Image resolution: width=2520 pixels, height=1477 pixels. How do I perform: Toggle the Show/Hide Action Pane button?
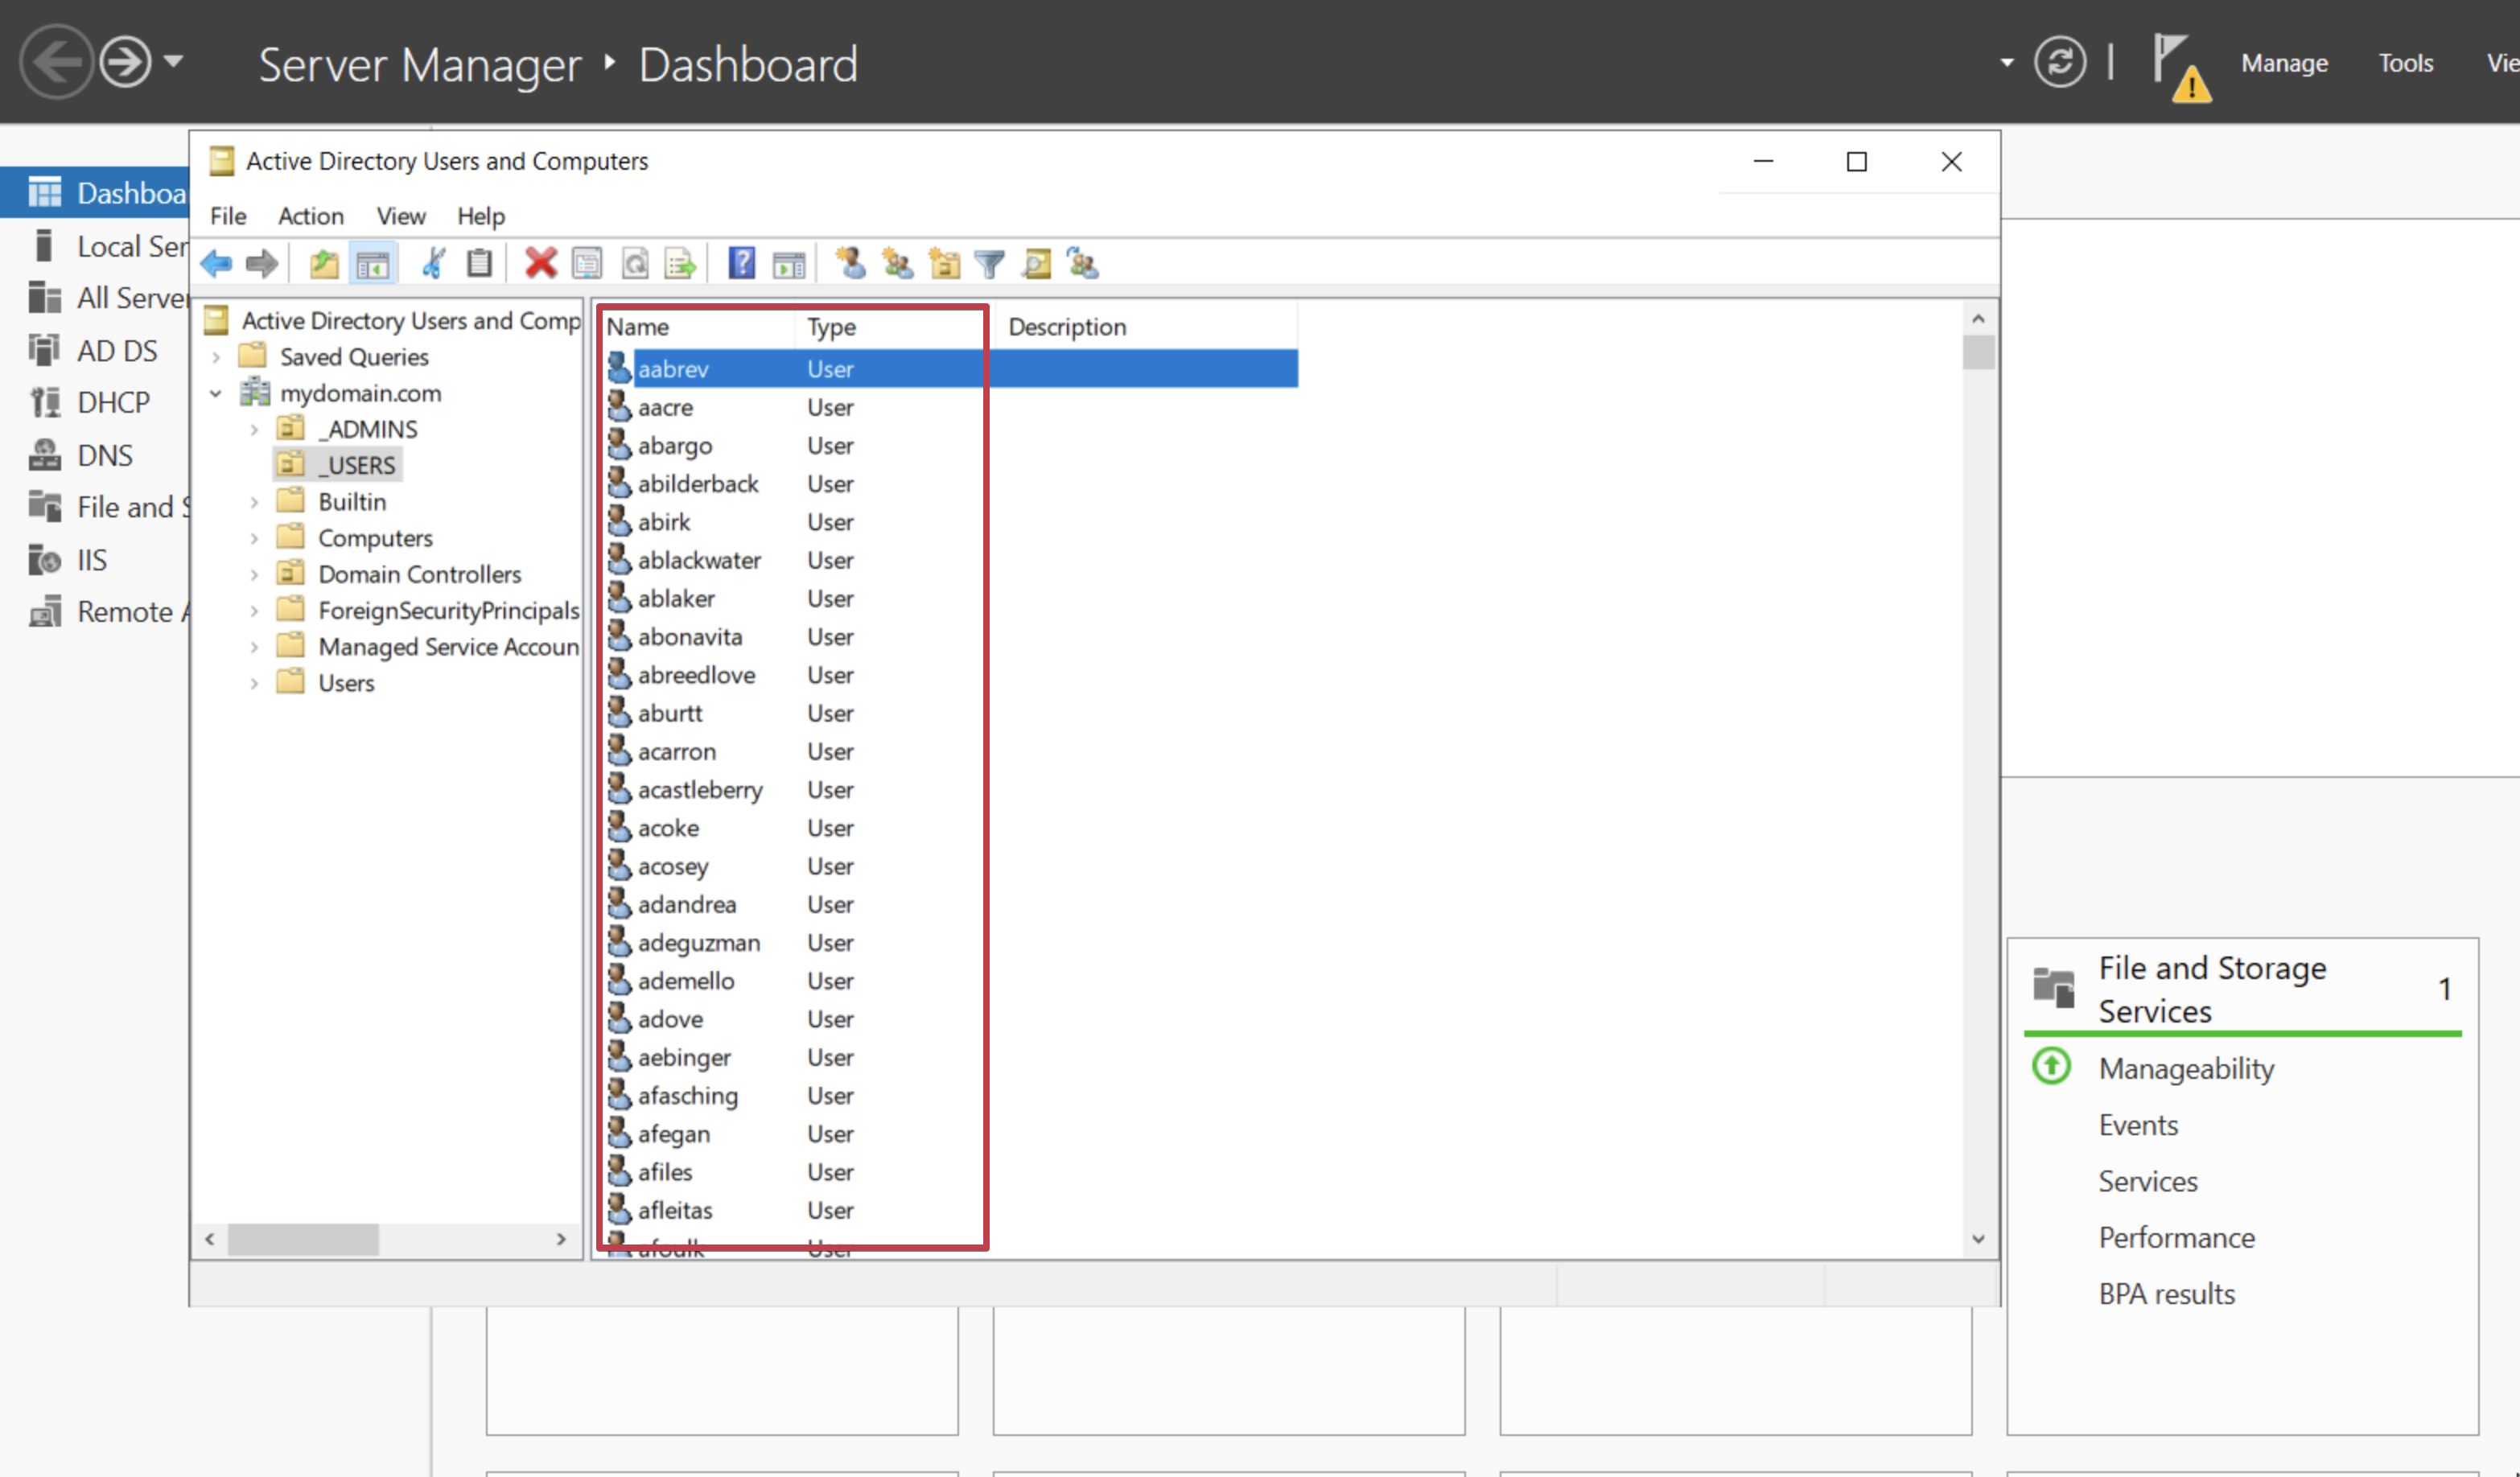click(789, 264)
